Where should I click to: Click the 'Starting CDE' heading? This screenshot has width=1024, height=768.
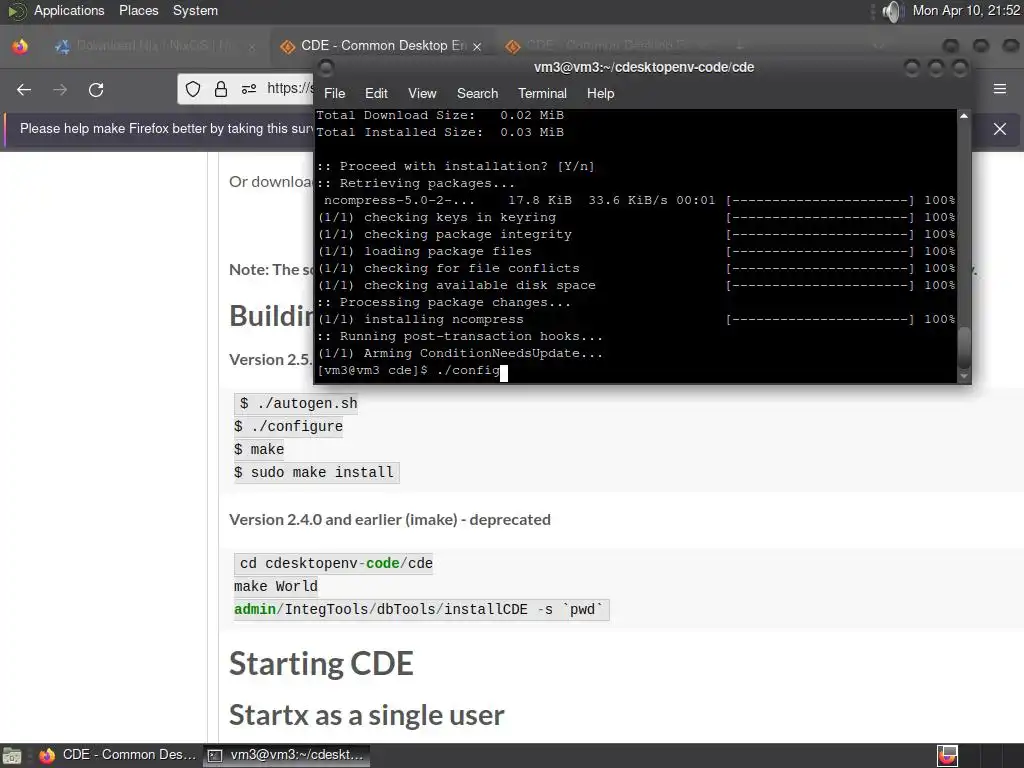[321, 664]
